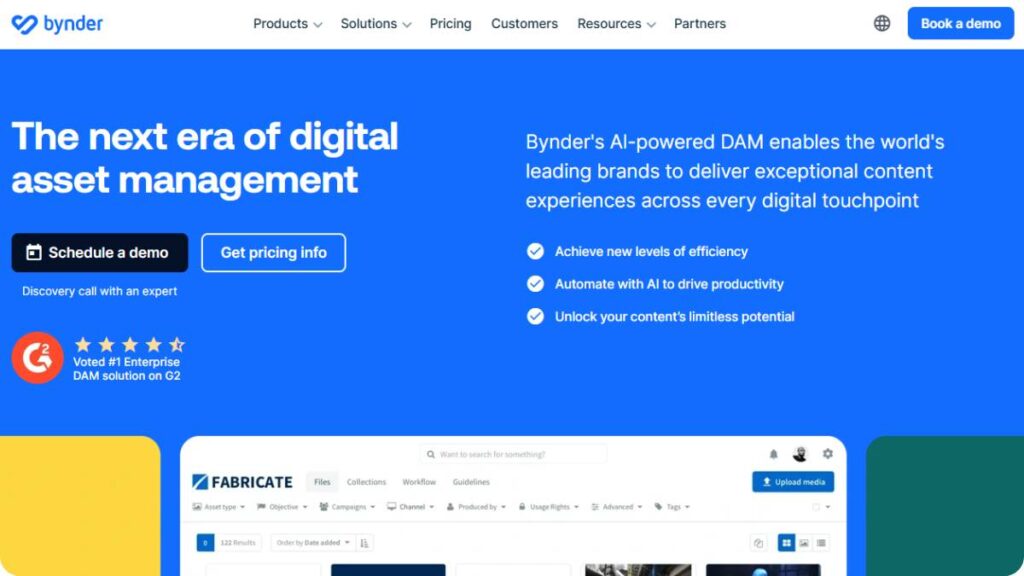Switch to grid view icon
This screenshot has width=1024, height=576.
[786, 543]
